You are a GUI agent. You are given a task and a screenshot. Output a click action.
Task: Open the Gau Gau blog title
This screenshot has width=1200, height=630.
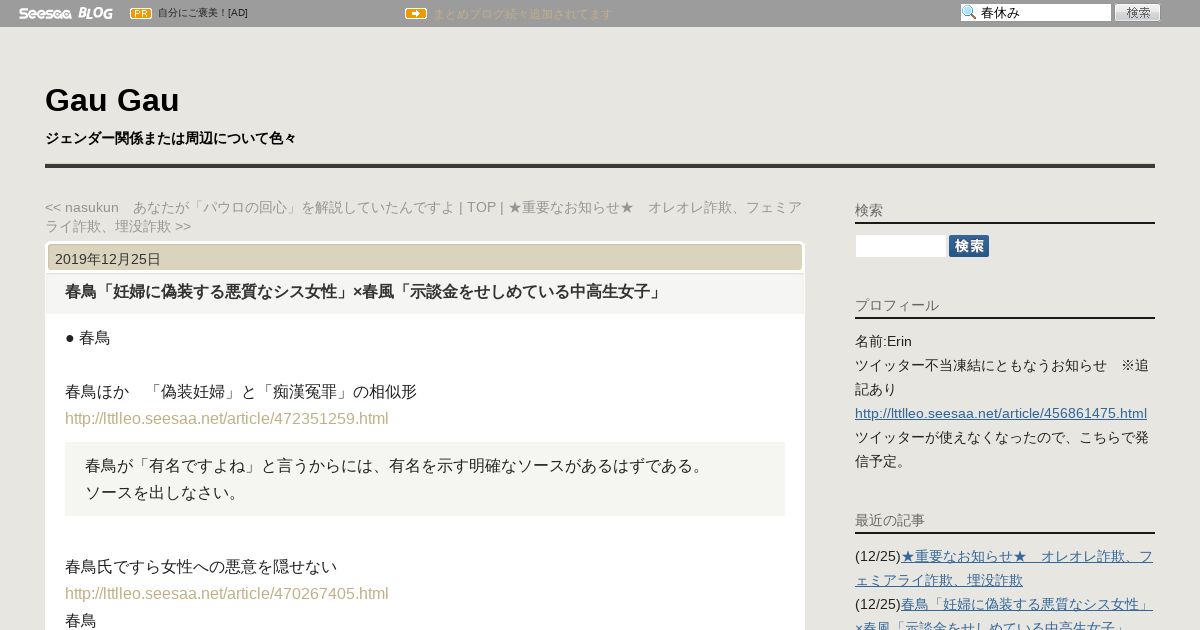112,100
